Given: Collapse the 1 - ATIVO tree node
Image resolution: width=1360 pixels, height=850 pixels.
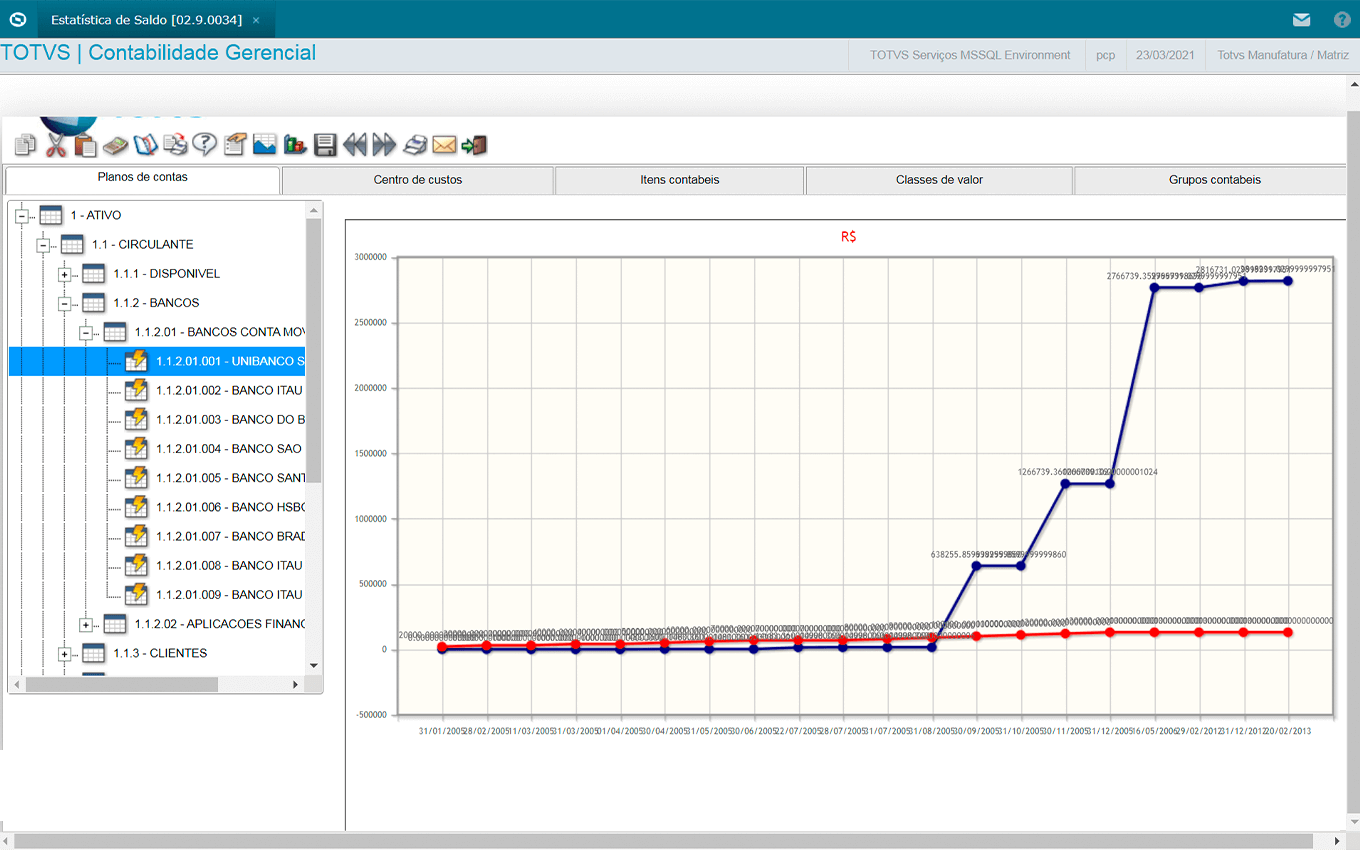Looking at the screenshot, I should click(22, 216).
